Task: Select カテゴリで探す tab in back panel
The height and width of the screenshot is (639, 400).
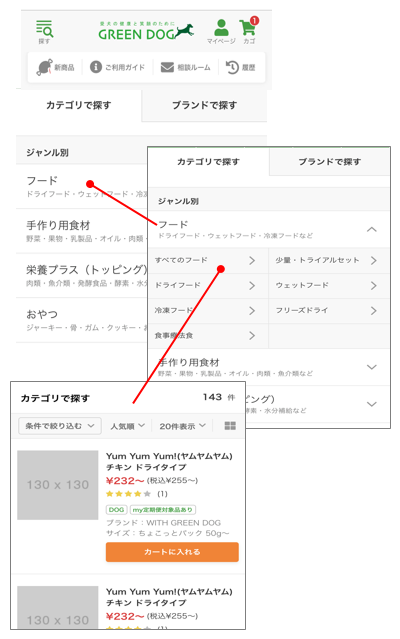Action: click(79, 105)
